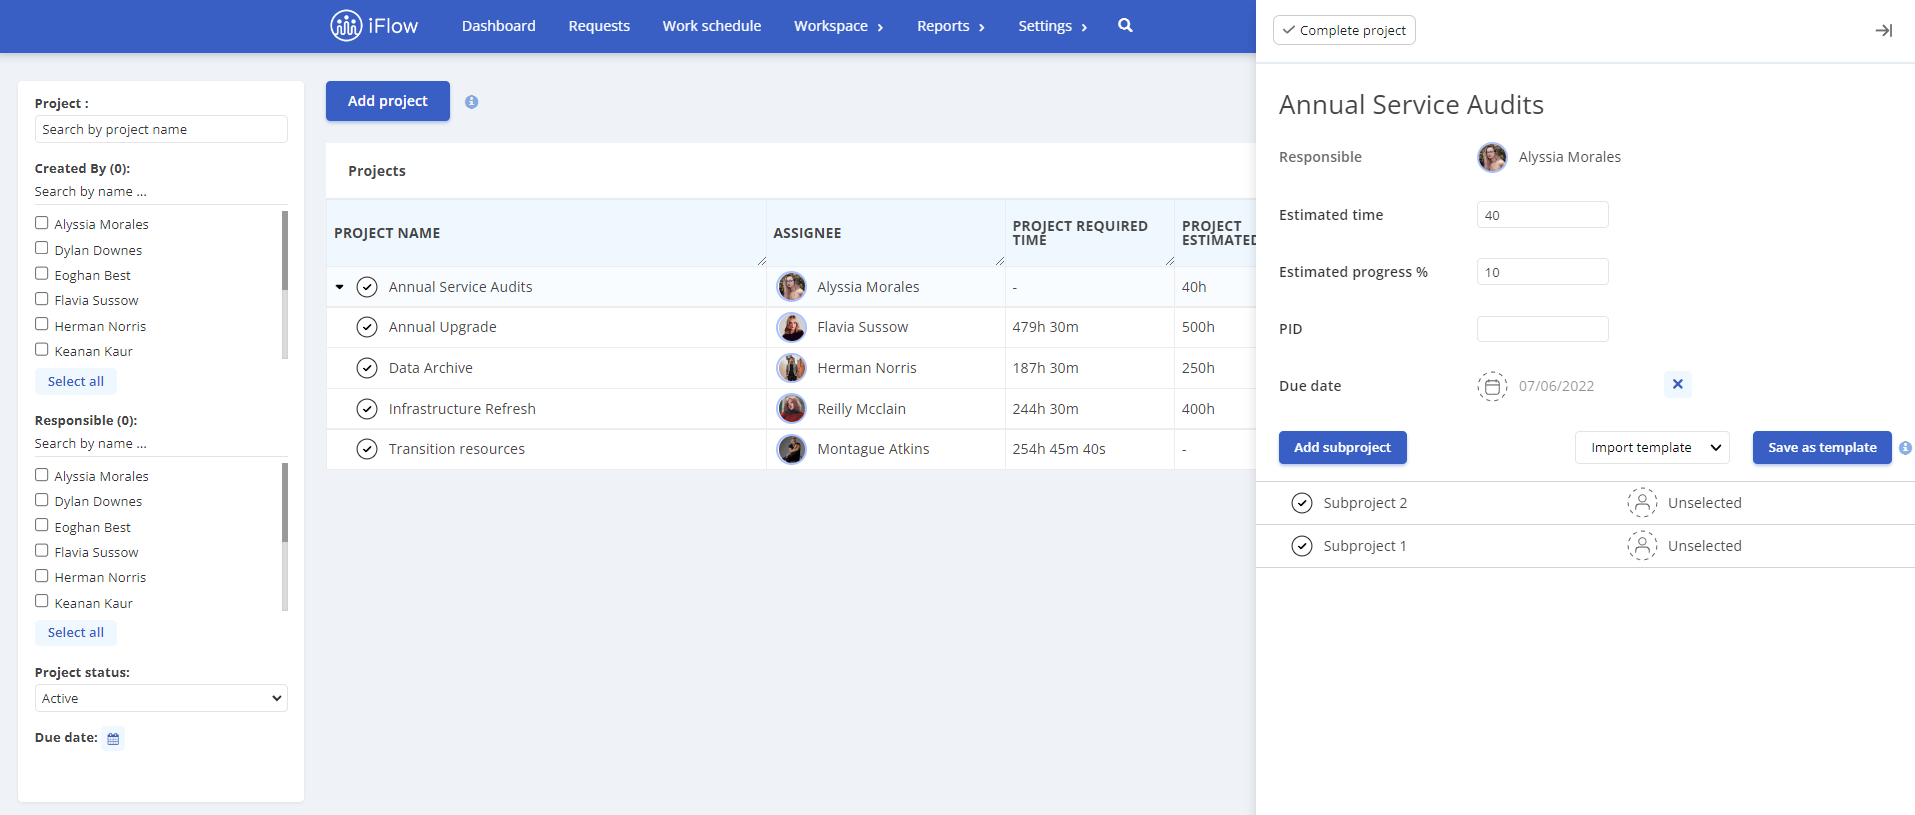
Task: Open Settings menu
Action: [x=1053, y=26]
